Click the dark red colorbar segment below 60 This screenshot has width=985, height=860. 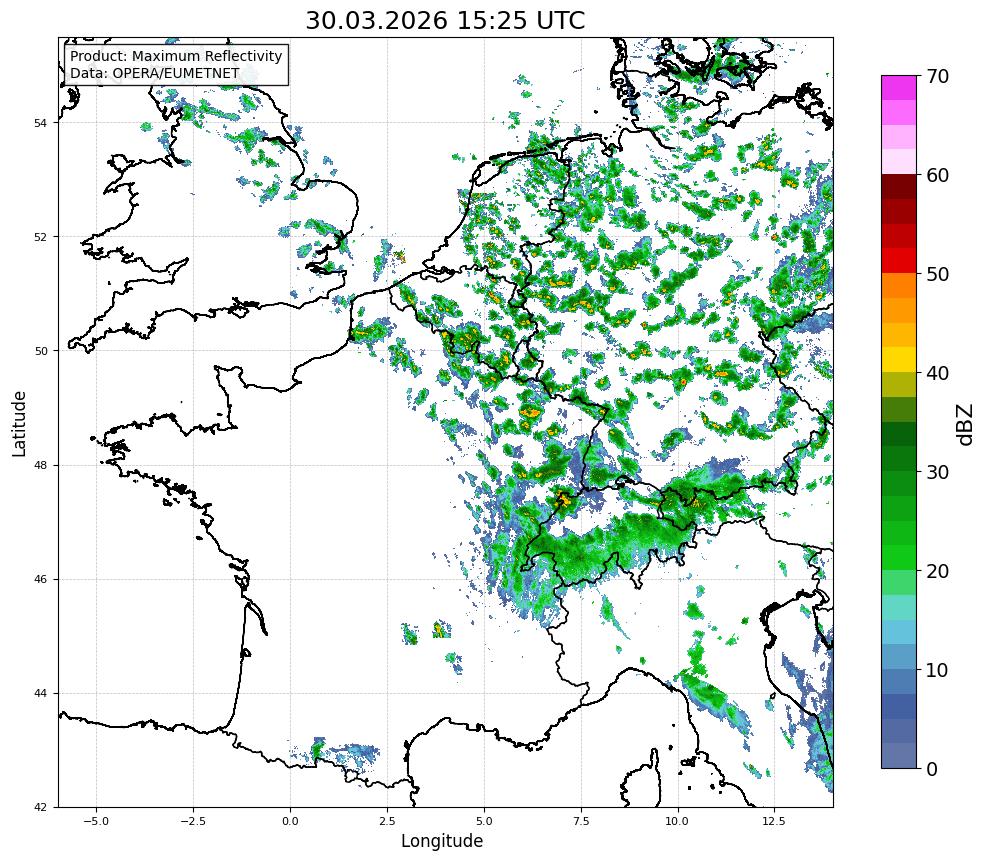coord(899,187)
